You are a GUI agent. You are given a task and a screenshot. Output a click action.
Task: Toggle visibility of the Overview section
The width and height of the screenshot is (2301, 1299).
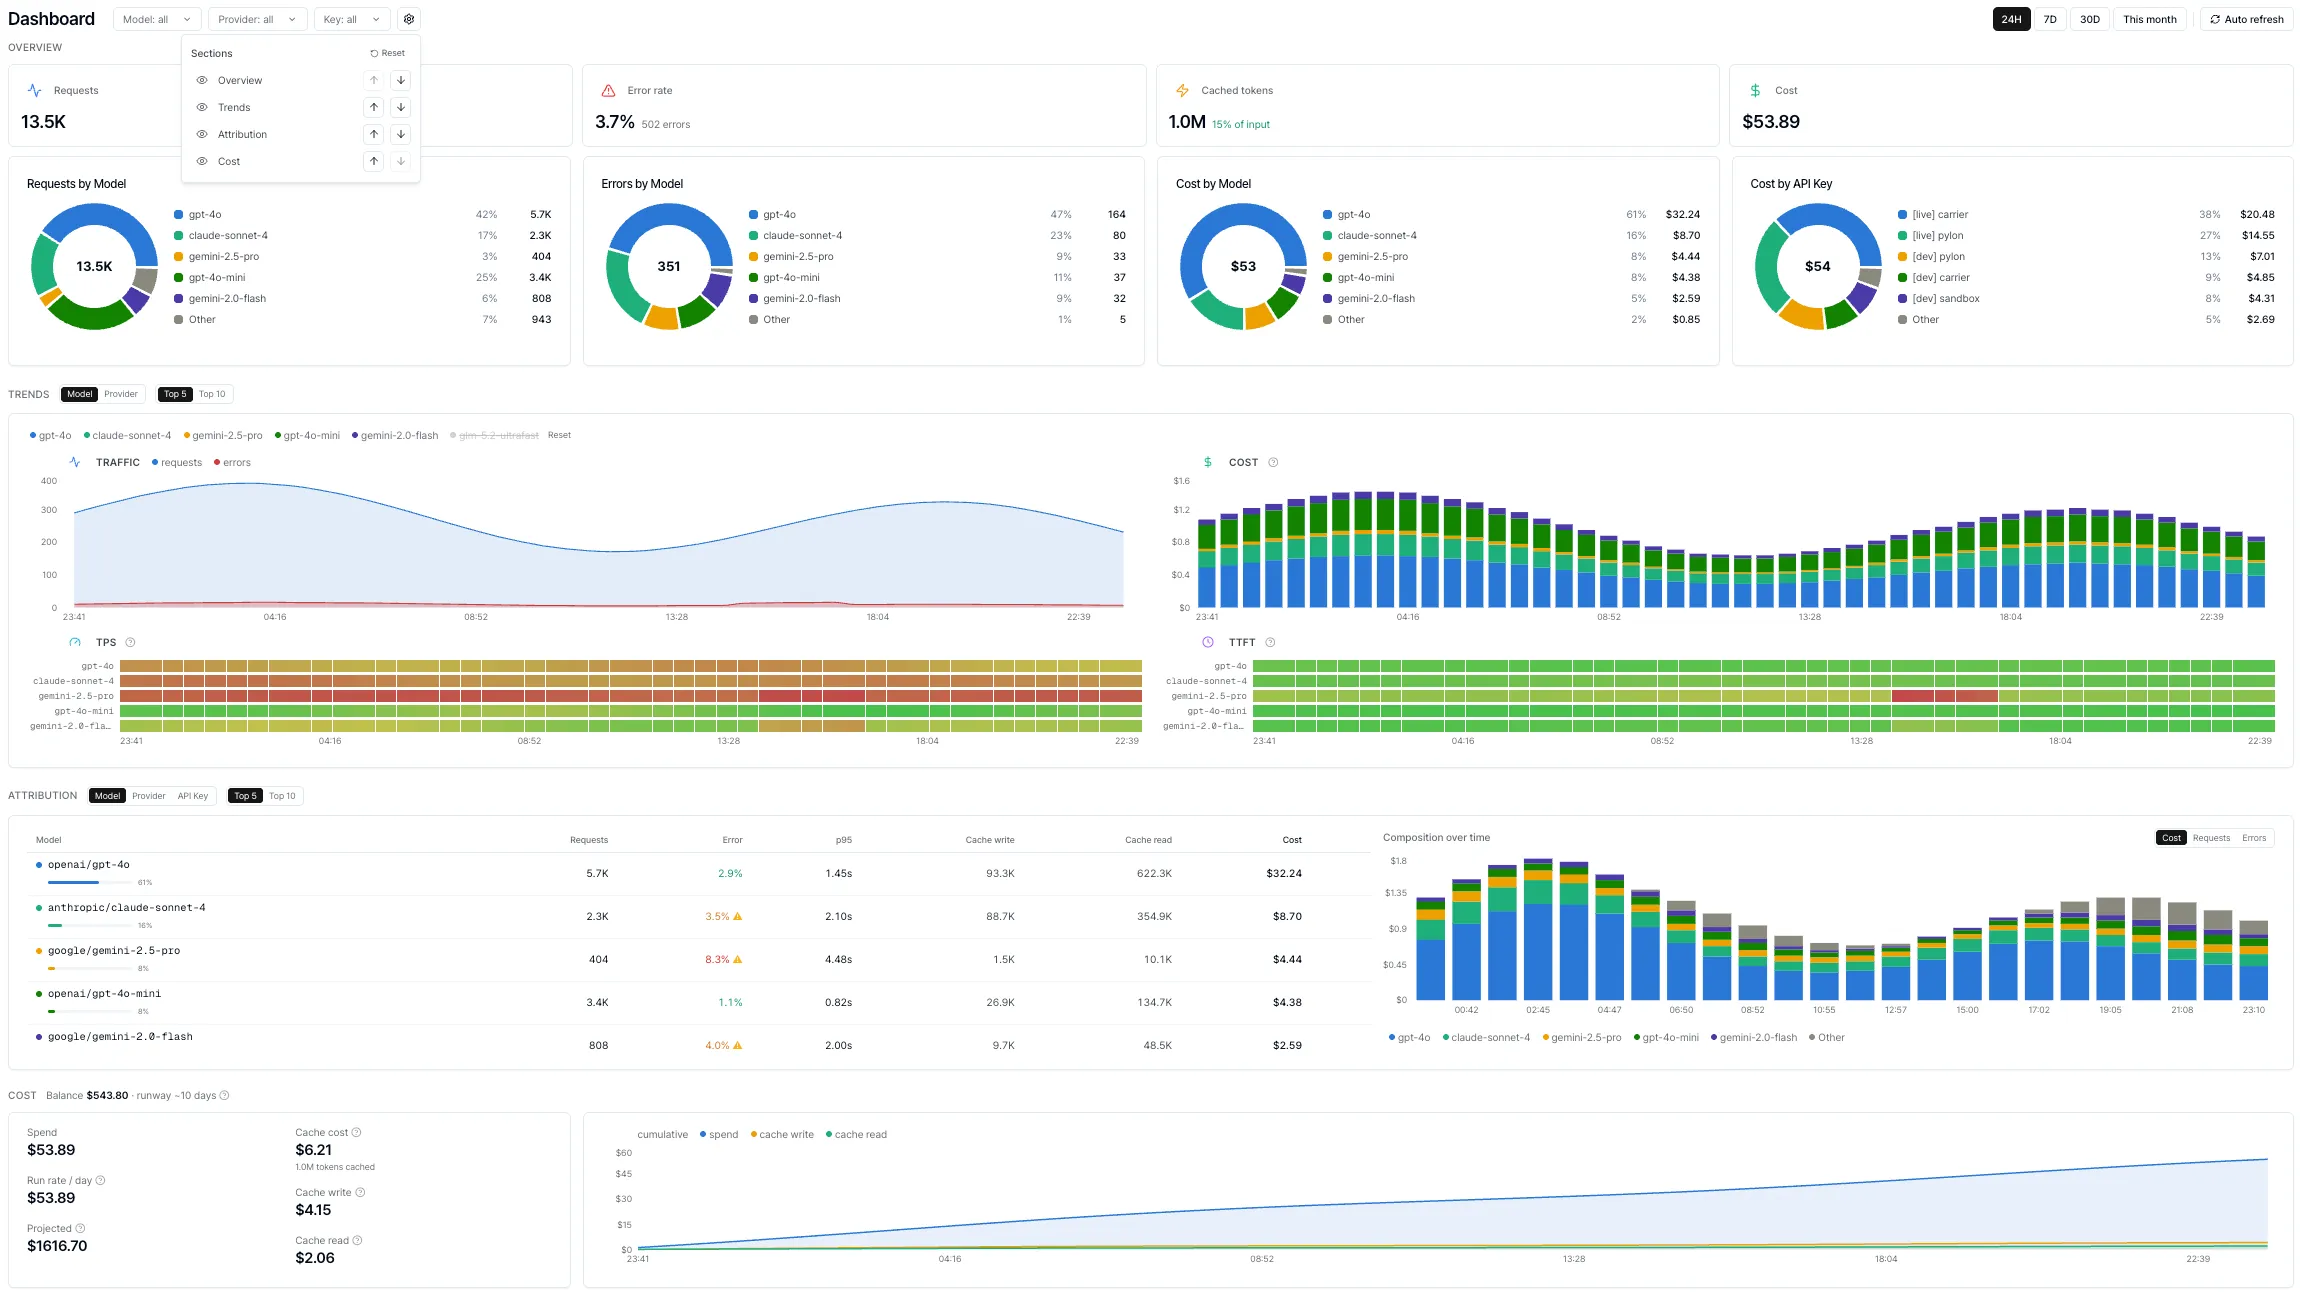[x=202, y=80]
